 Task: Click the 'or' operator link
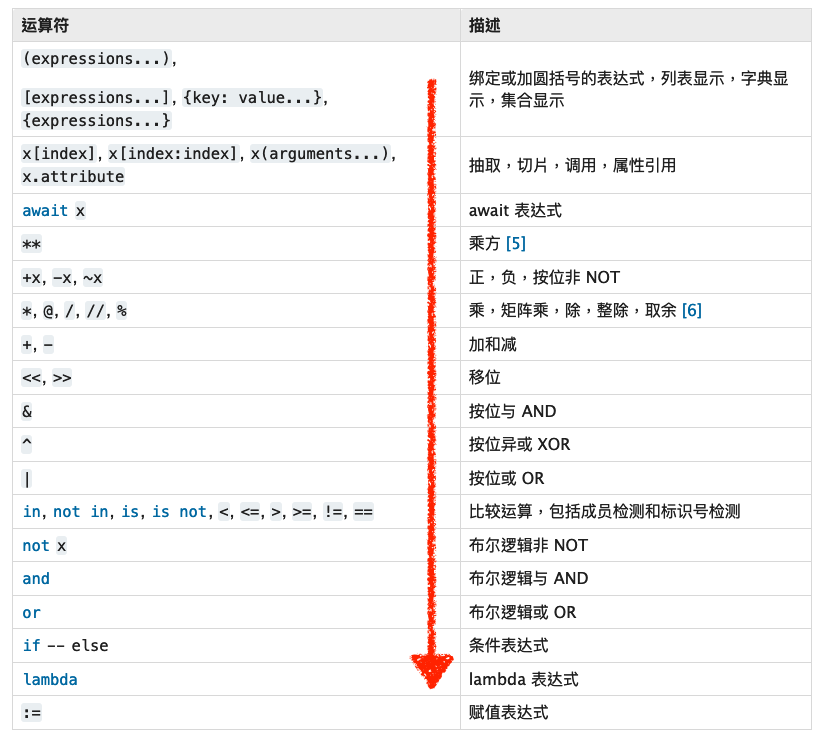[x=31, y=612]
